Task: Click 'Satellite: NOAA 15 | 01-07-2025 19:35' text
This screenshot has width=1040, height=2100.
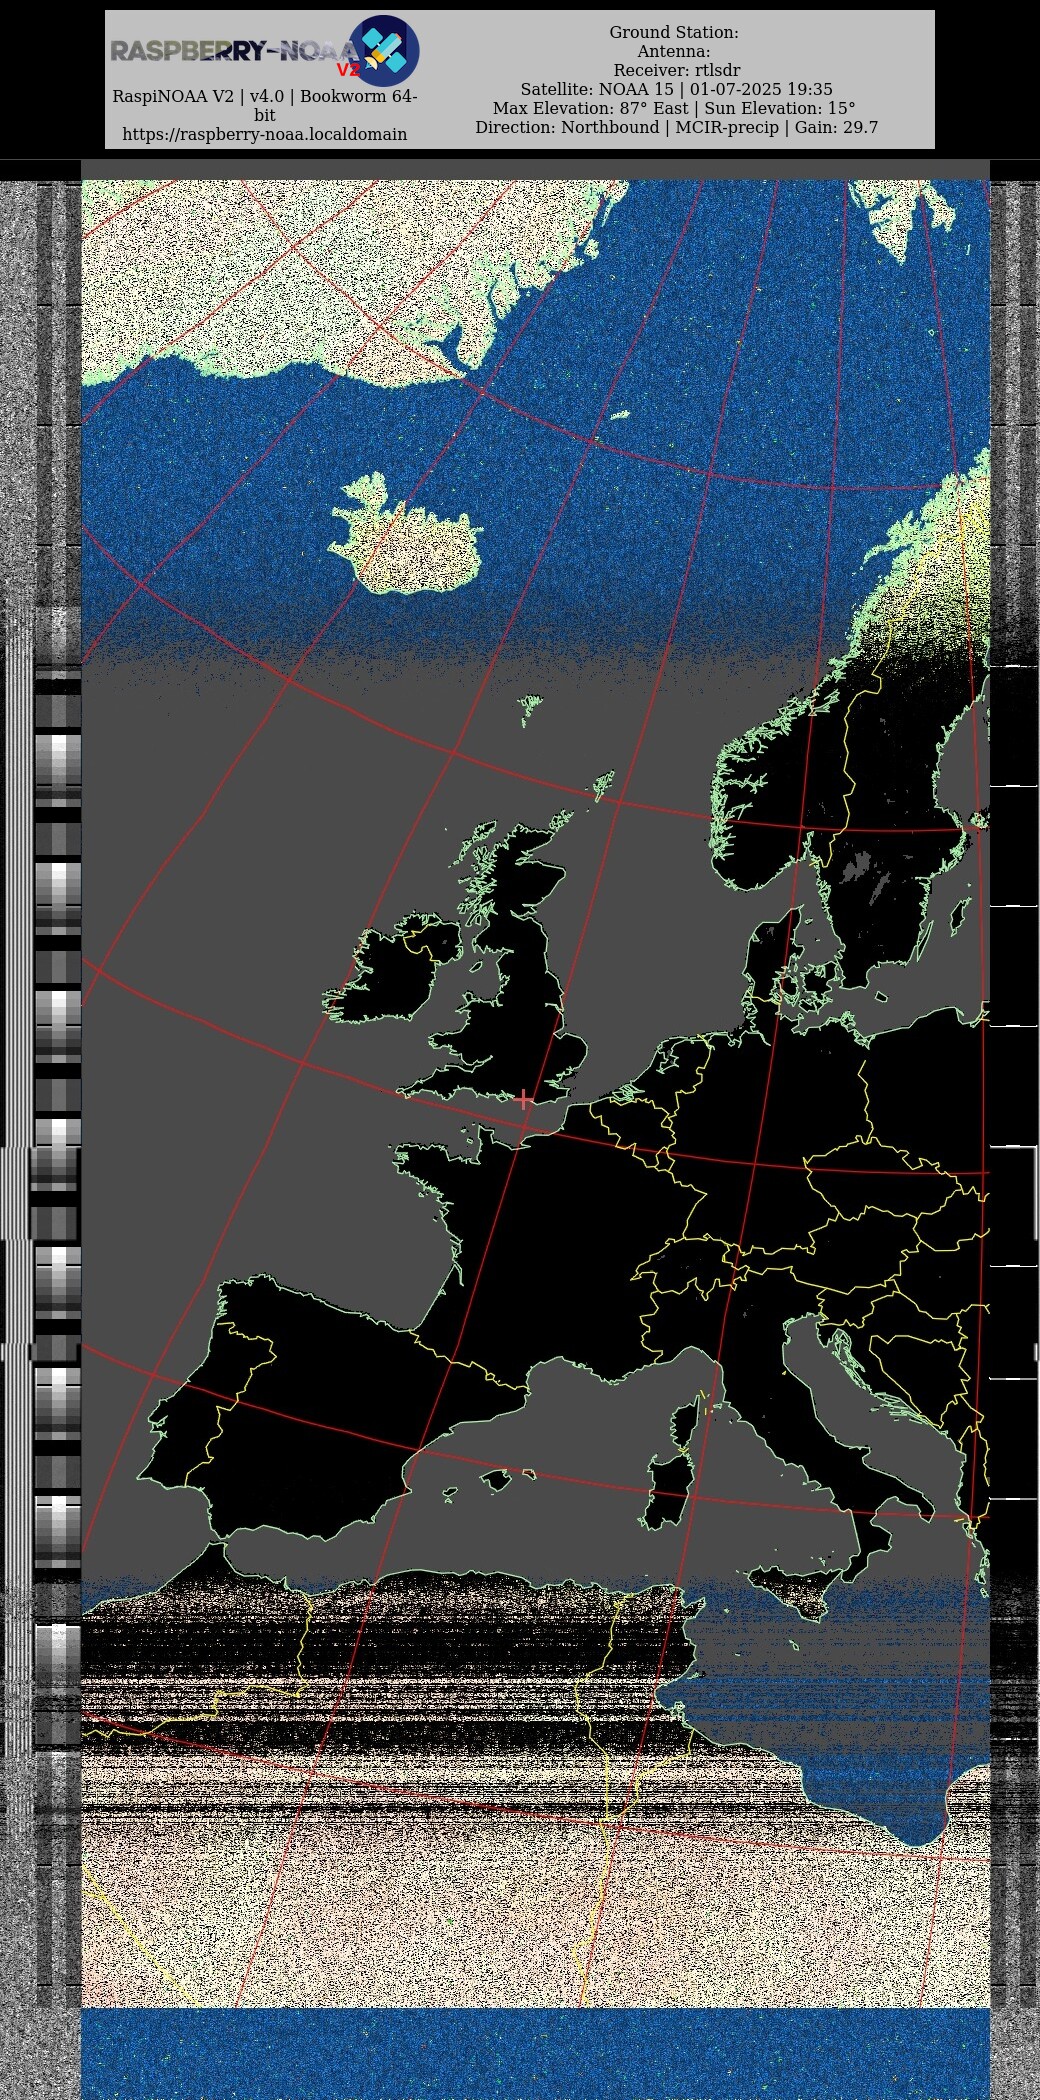Action: 676,89
